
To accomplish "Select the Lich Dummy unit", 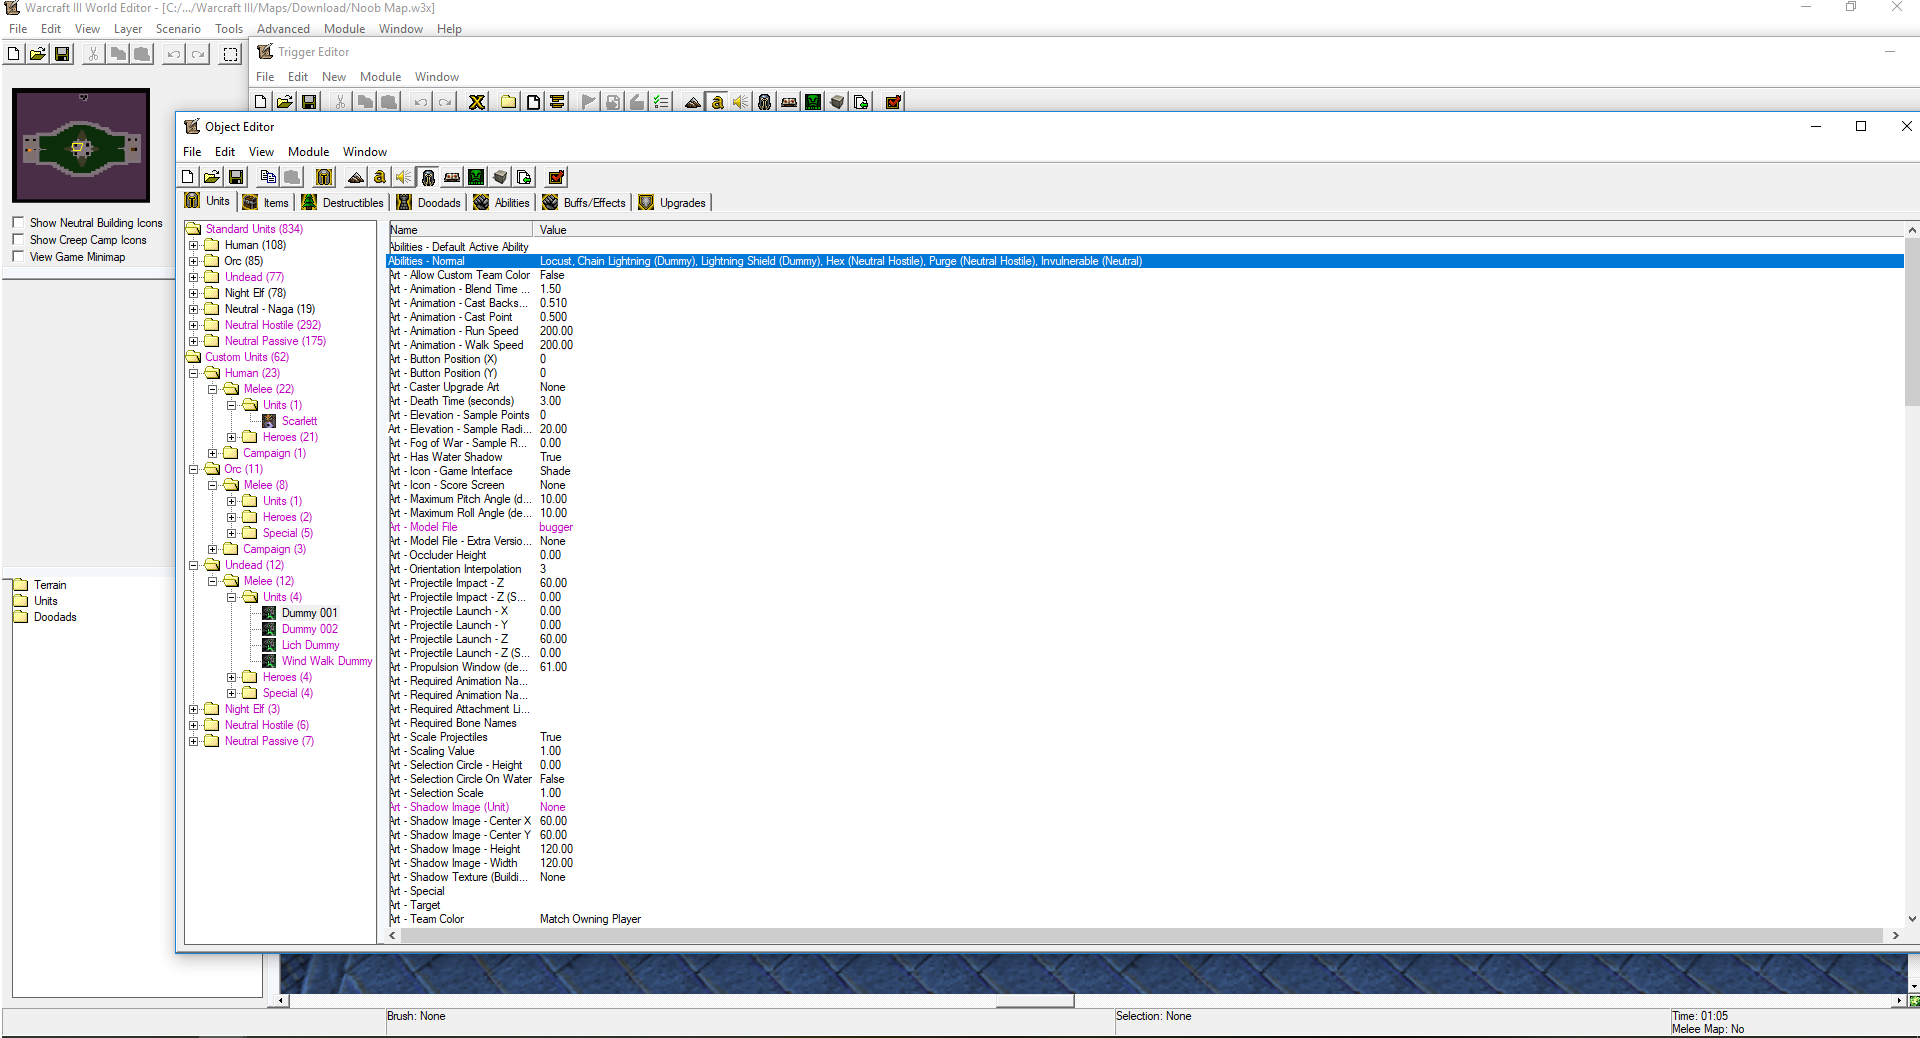I will pos(310,645).
